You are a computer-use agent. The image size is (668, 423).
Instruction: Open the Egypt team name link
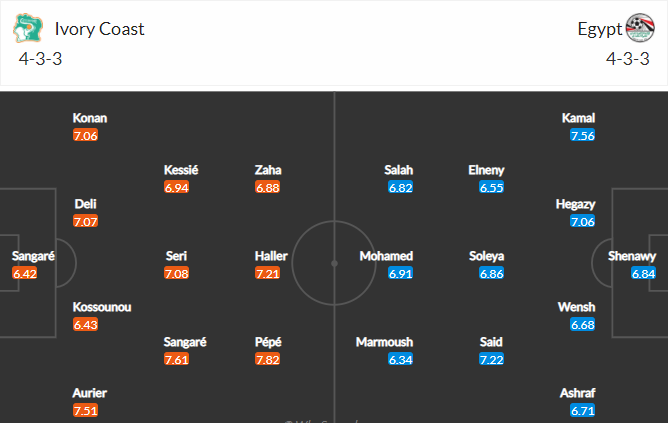click(x=600, y=29)
